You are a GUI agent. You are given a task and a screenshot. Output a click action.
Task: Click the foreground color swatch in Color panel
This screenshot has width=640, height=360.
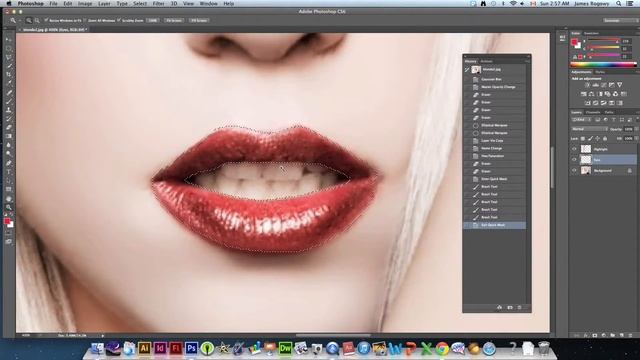click(x=574, y=42)
